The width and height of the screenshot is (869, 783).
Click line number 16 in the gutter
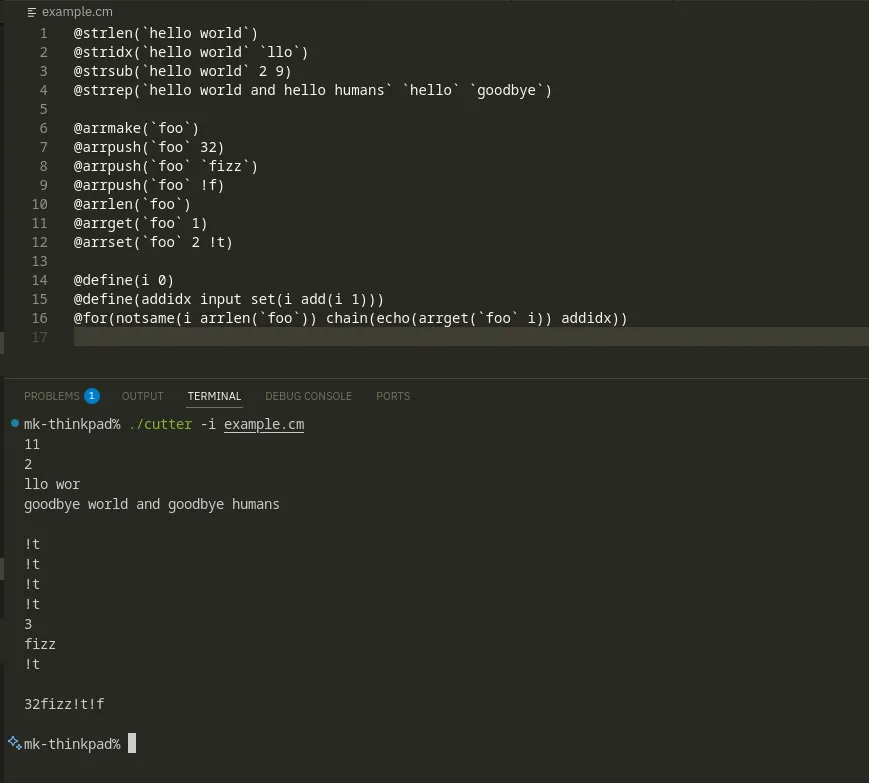pos(40,318)
